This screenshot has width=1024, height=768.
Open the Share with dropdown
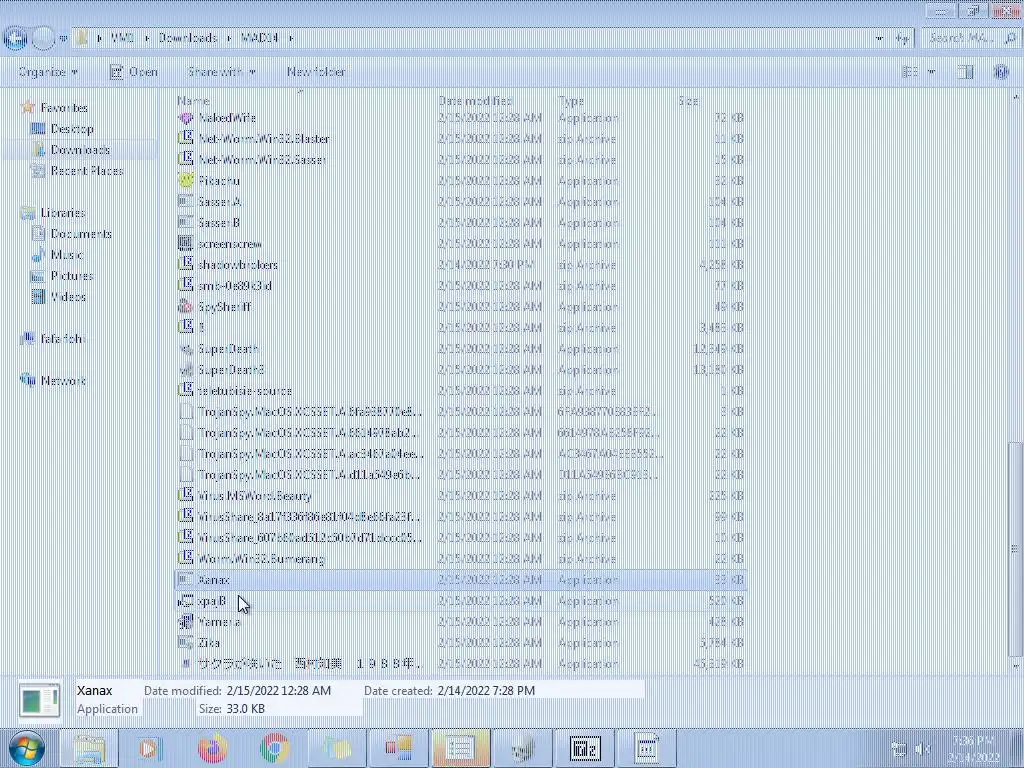point(221,72)
